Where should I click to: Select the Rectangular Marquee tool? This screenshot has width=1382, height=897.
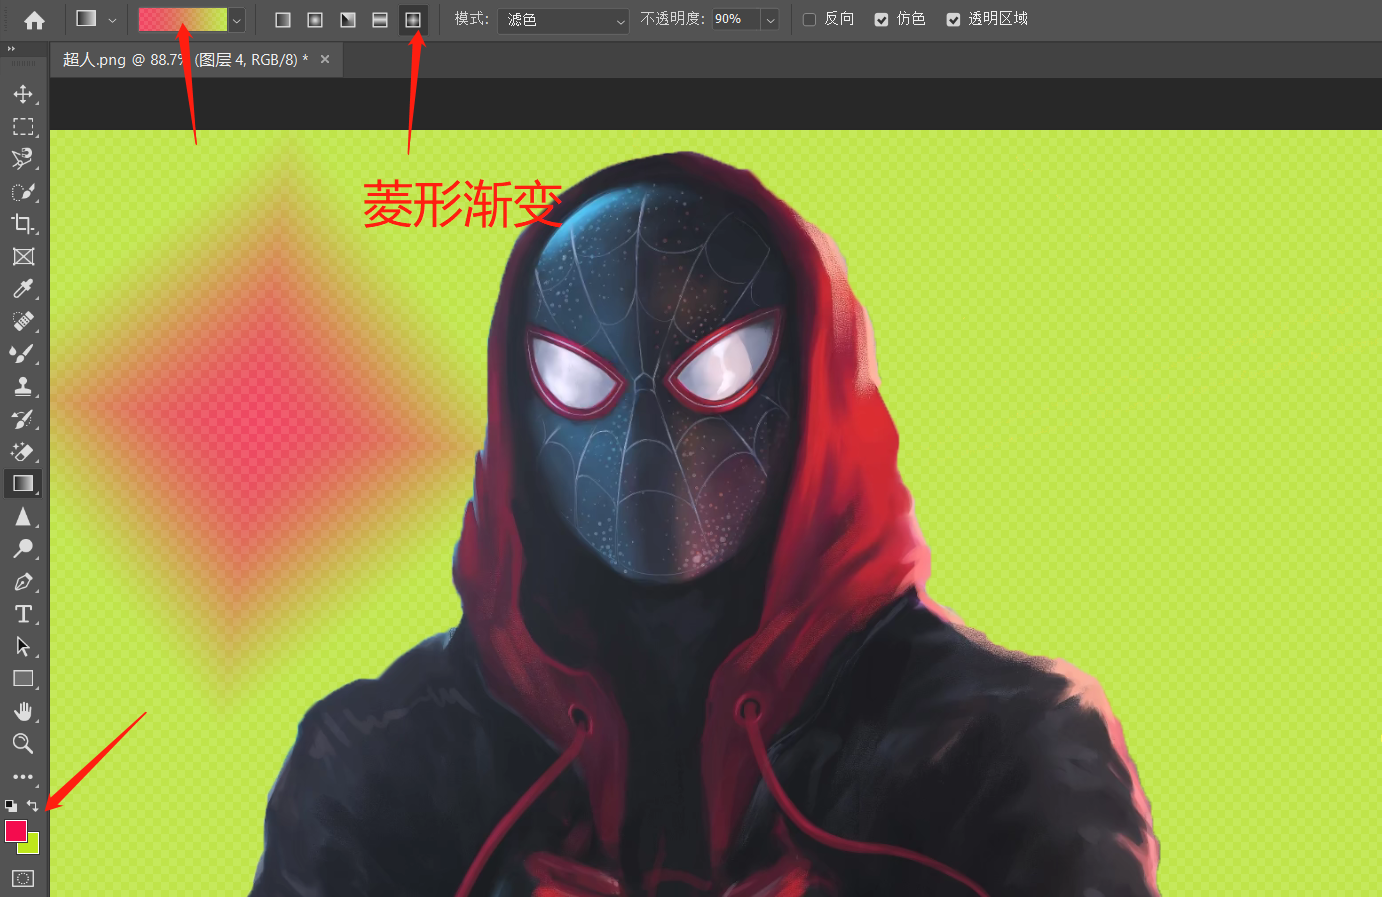(x=23, y=127)
